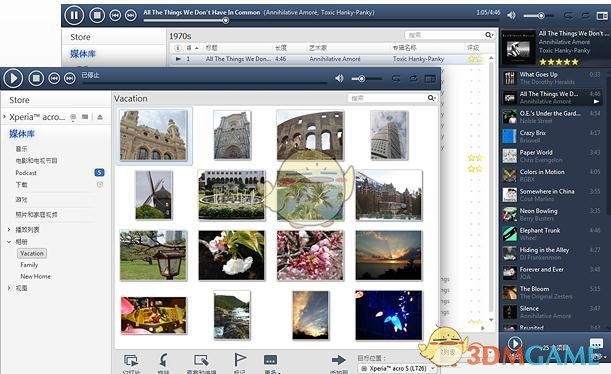Pause playback in the back window

74,15
